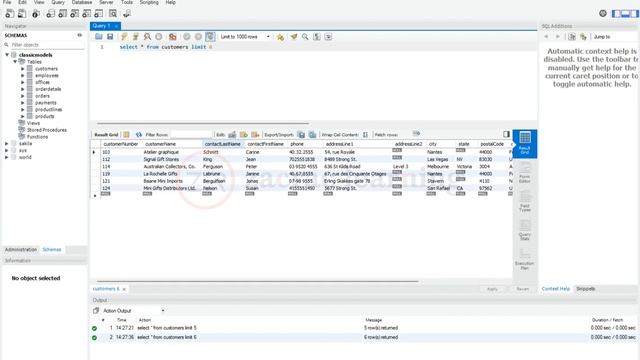Select the contactLastName column header
Image resolution: width=640 pixels, height=360 pixels.
point(222,144)
